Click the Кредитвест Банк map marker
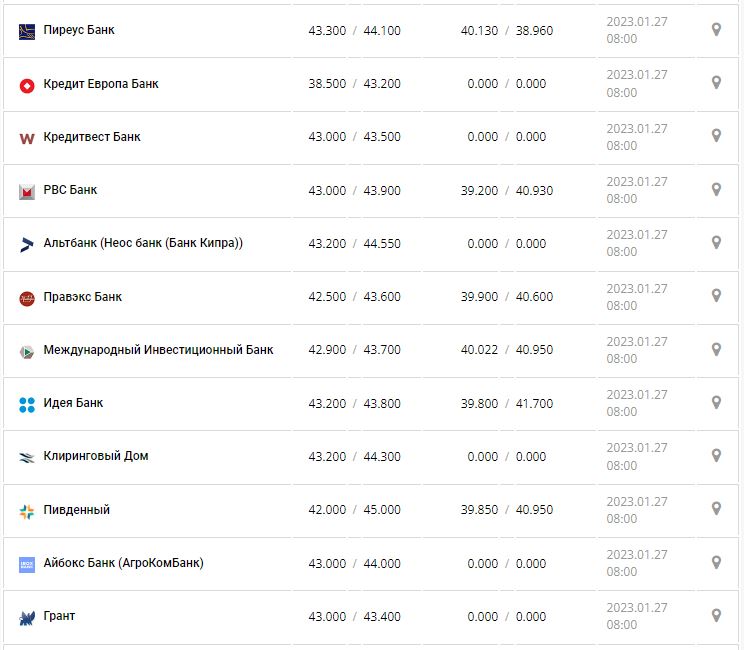744x650 pixels. click(x=716, y=136)
